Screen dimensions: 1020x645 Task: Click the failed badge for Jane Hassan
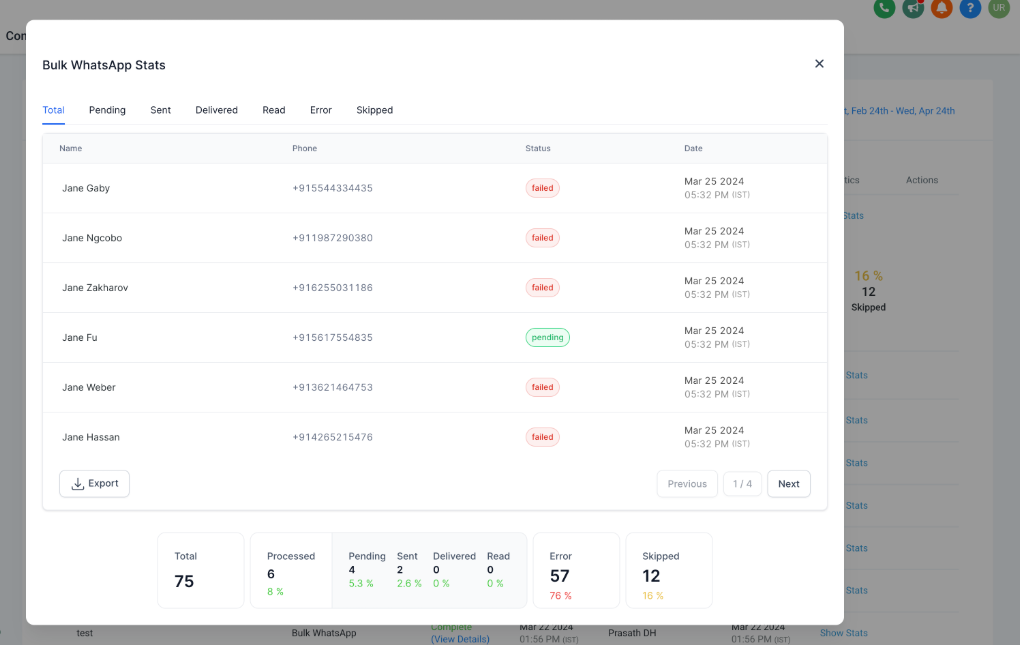point(543,437)
